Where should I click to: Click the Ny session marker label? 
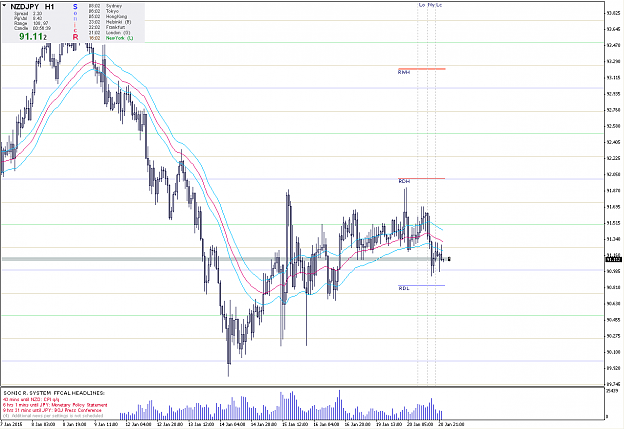[x=431, y=5]
